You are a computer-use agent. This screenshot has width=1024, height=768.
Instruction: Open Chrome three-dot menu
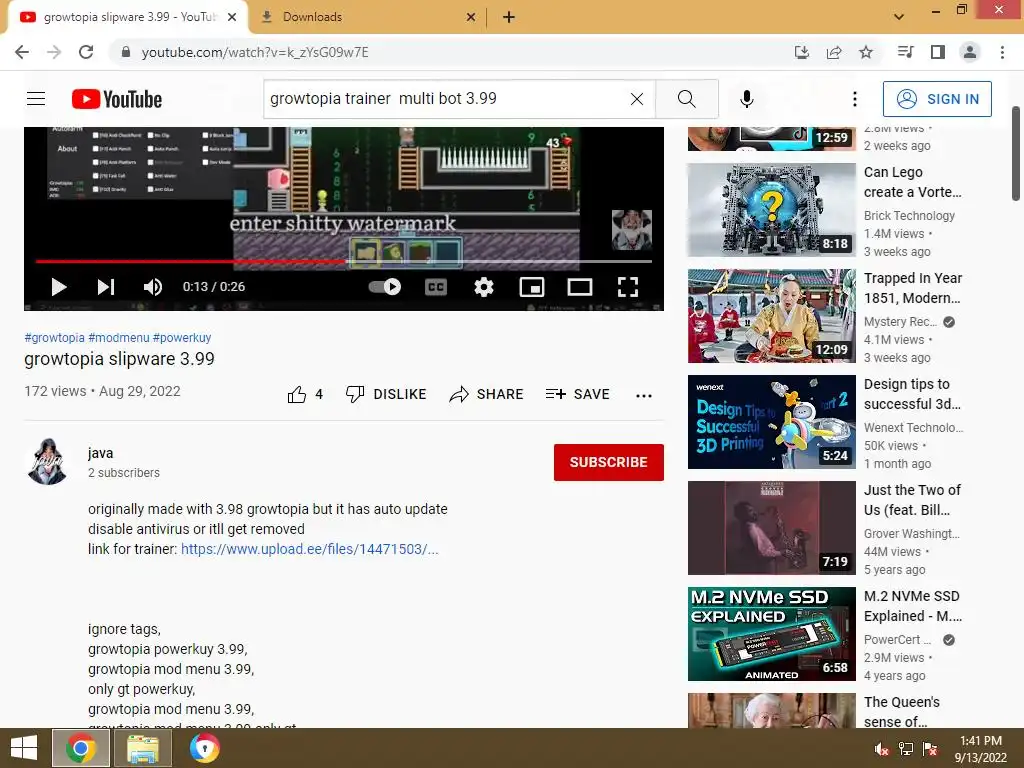[x=1002, y=52]
